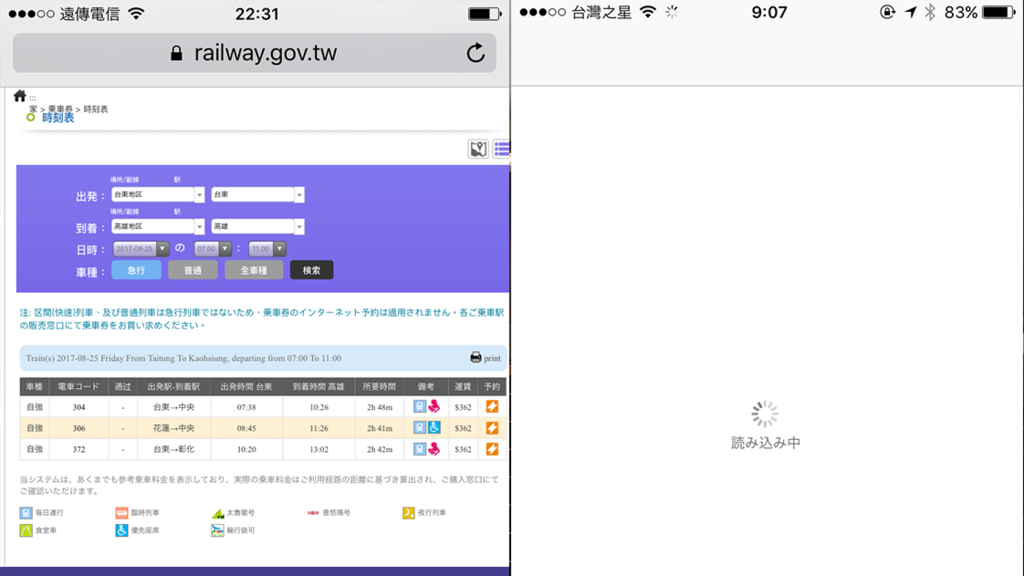Click the 普悠瑪号 NEW legend icon
This screenshot has width=1024, height=576.
(313, 513)
